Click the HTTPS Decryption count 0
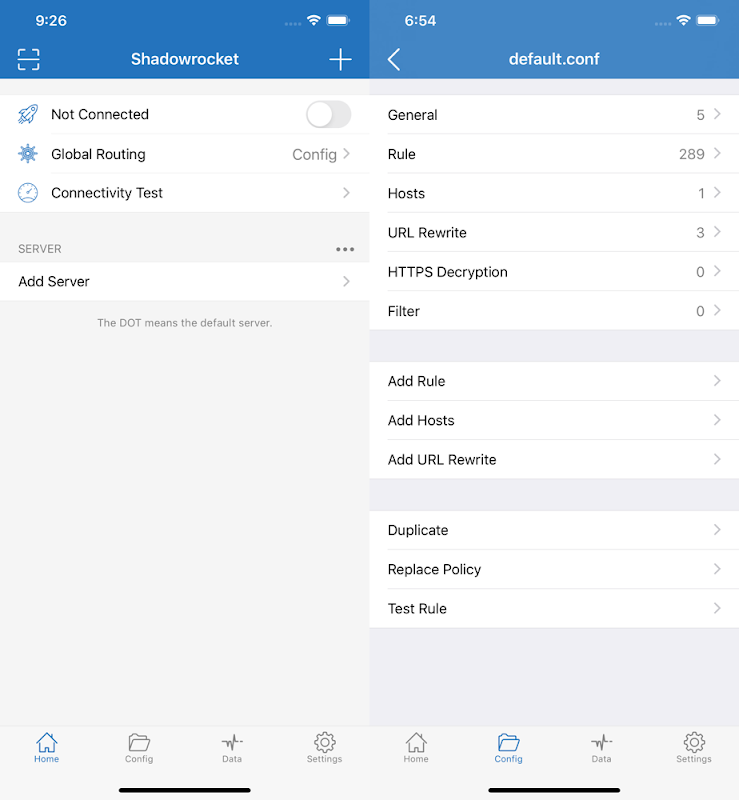The image size is (739, 800). click(700, 272)
